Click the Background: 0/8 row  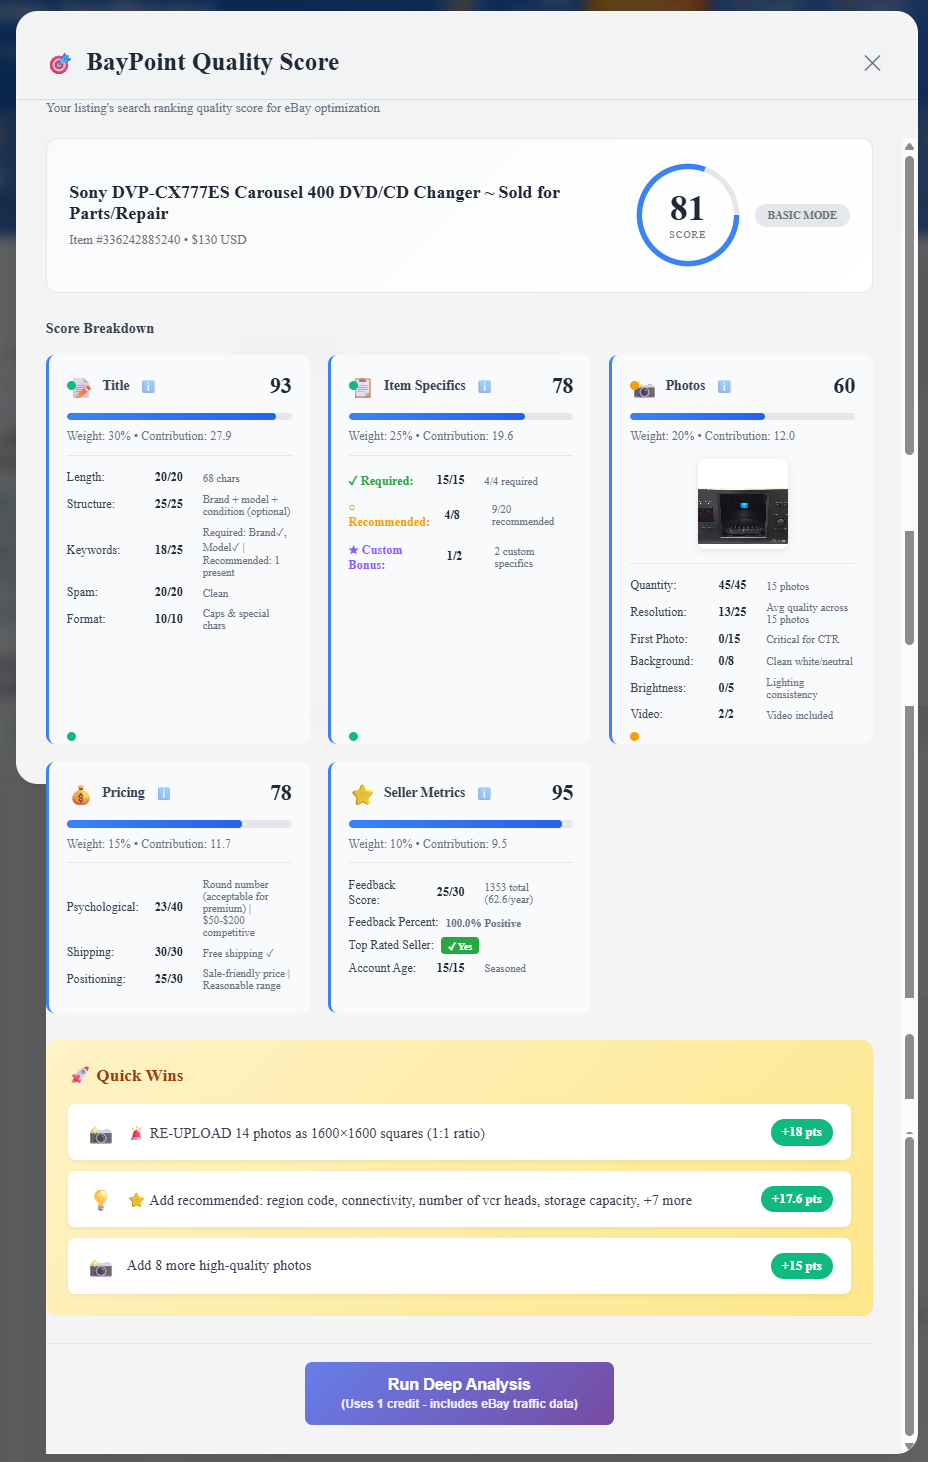tap(742, 661)
